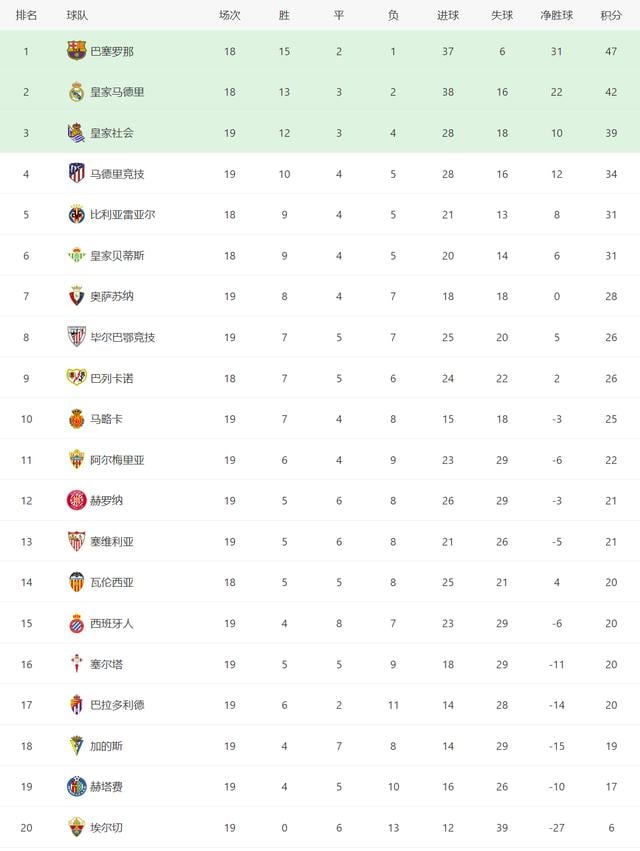The image size is (640, 851).
Task: Click the 净胜球 column header
Action: 556,16
